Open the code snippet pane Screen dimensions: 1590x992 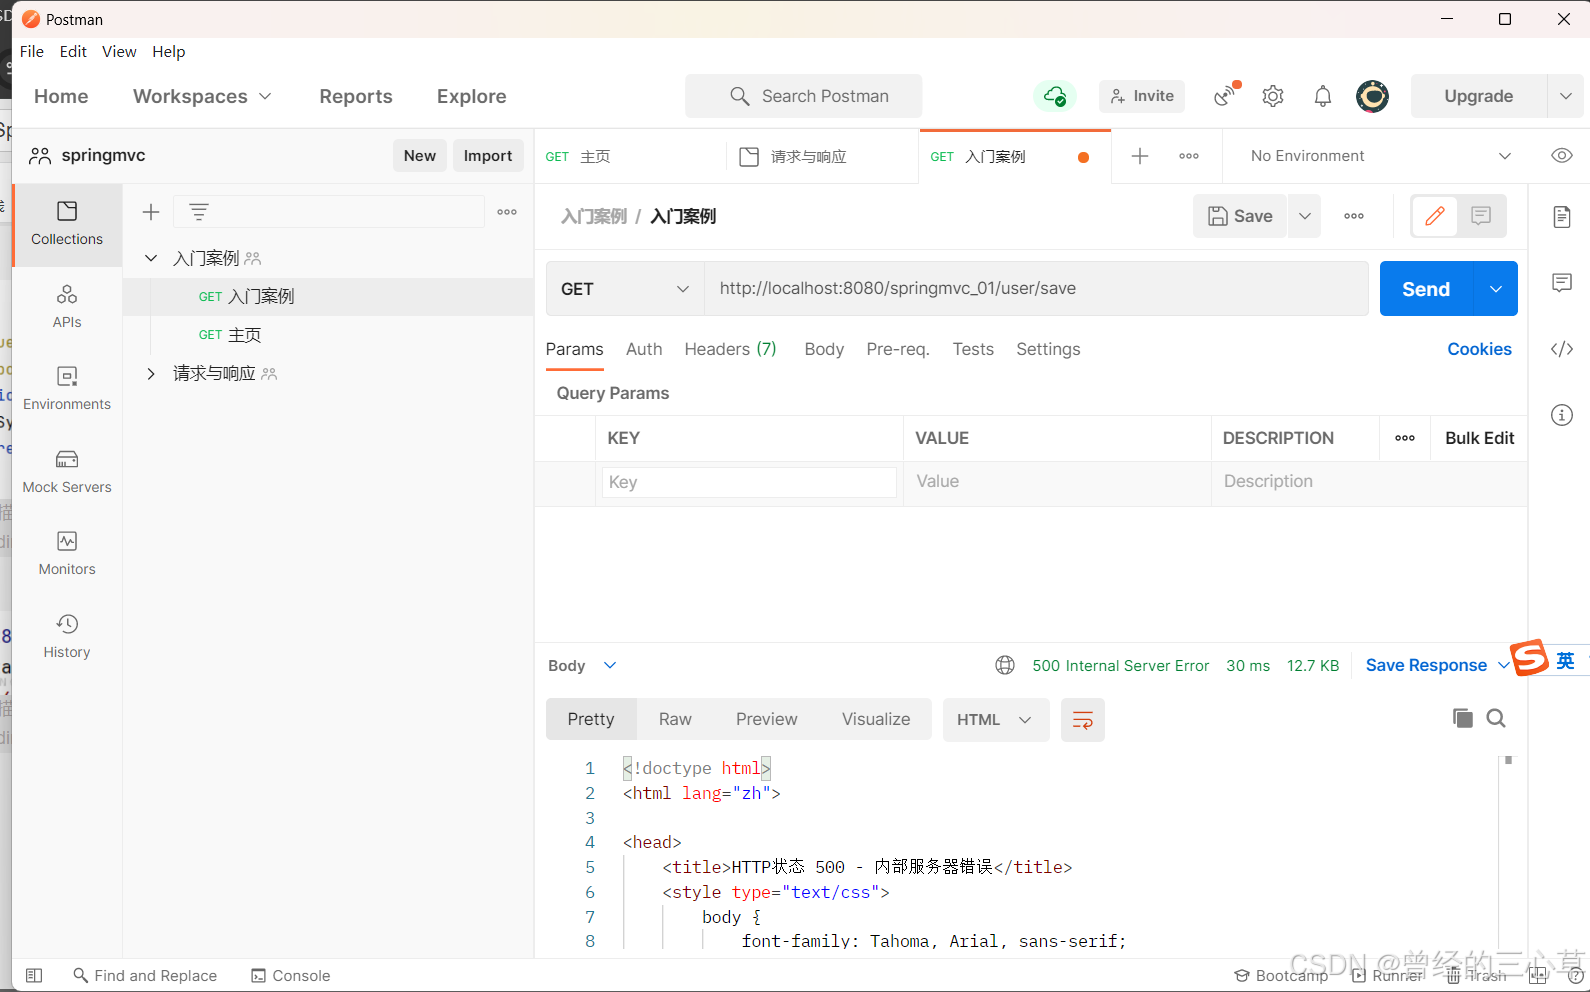click(1562, 349)
